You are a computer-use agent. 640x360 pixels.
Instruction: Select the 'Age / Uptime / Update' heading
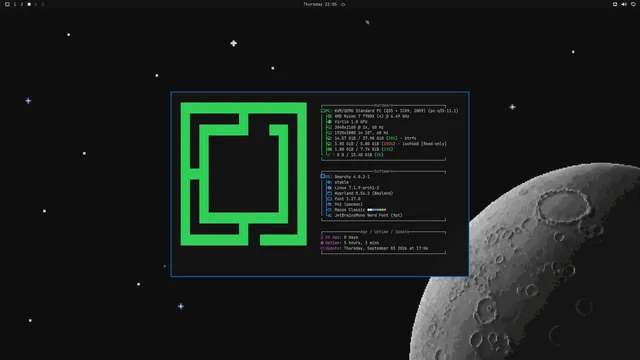(x=384, y=232)
